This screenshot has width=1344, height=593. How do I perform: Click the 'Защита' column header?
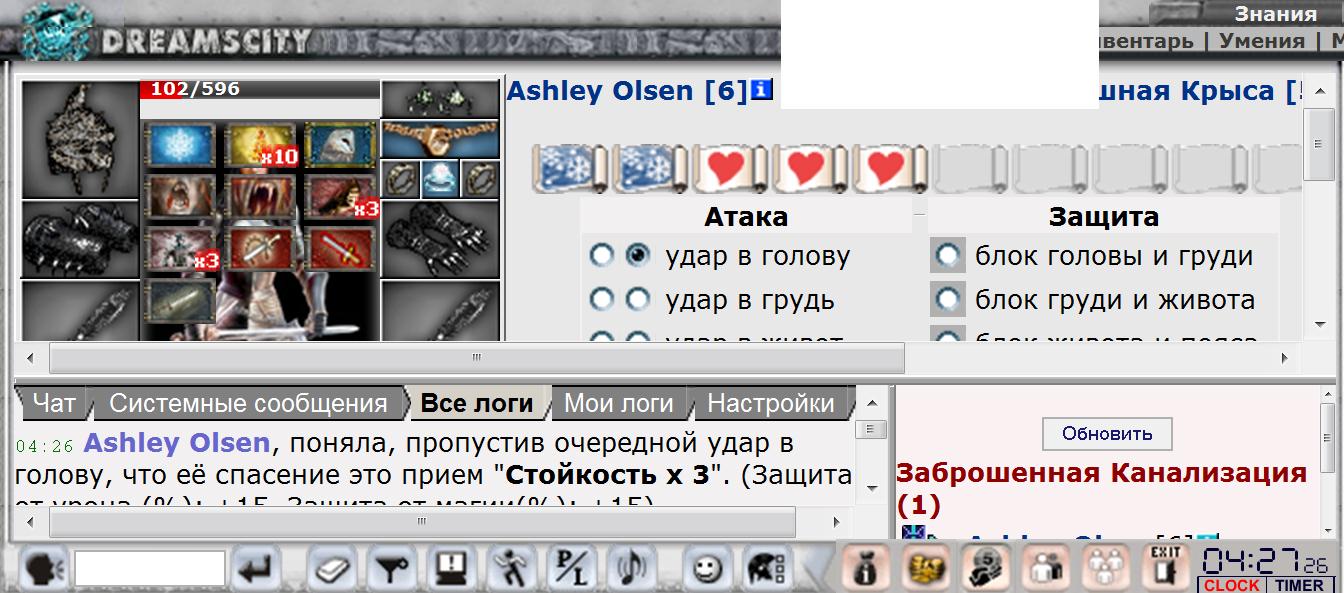pos(1103,217)
